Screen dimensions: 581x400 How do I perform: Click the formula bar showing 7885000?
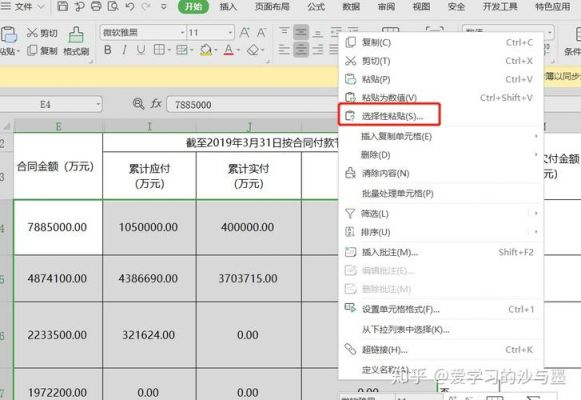click(252, 104)
